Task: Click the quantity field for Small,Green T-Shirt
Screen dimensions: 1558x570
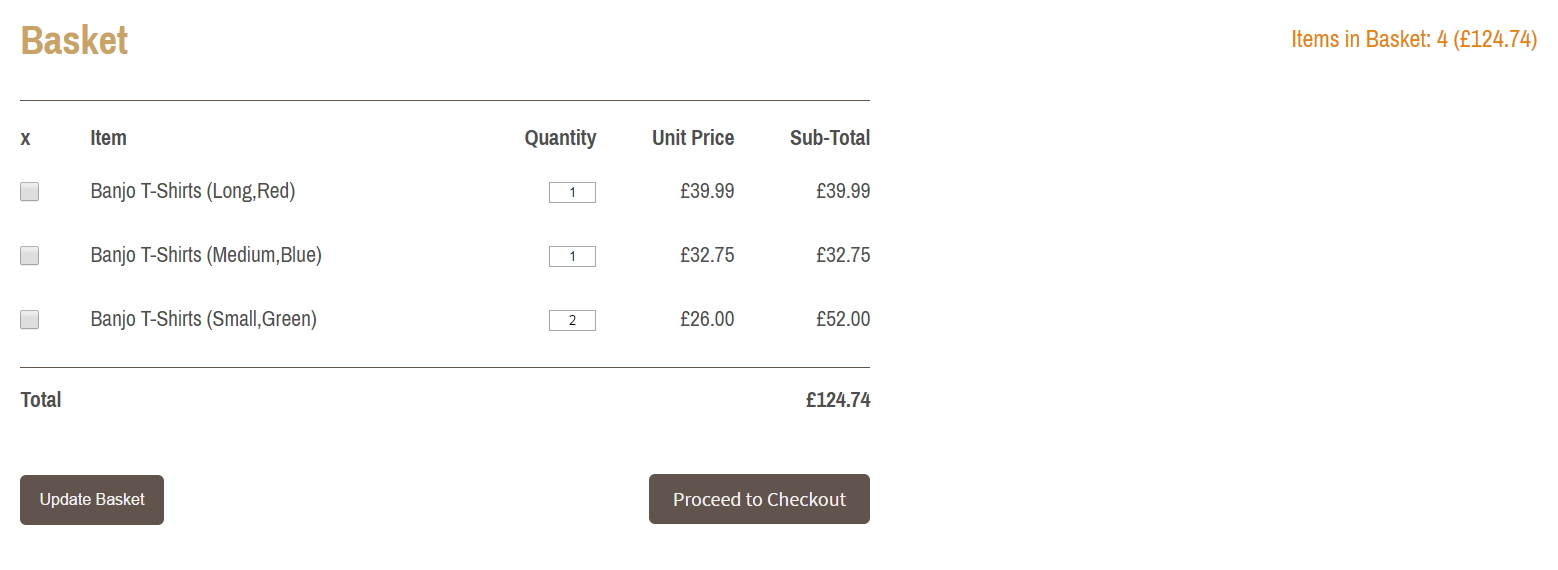Action: pyautogui.click(x=572, y=320)
